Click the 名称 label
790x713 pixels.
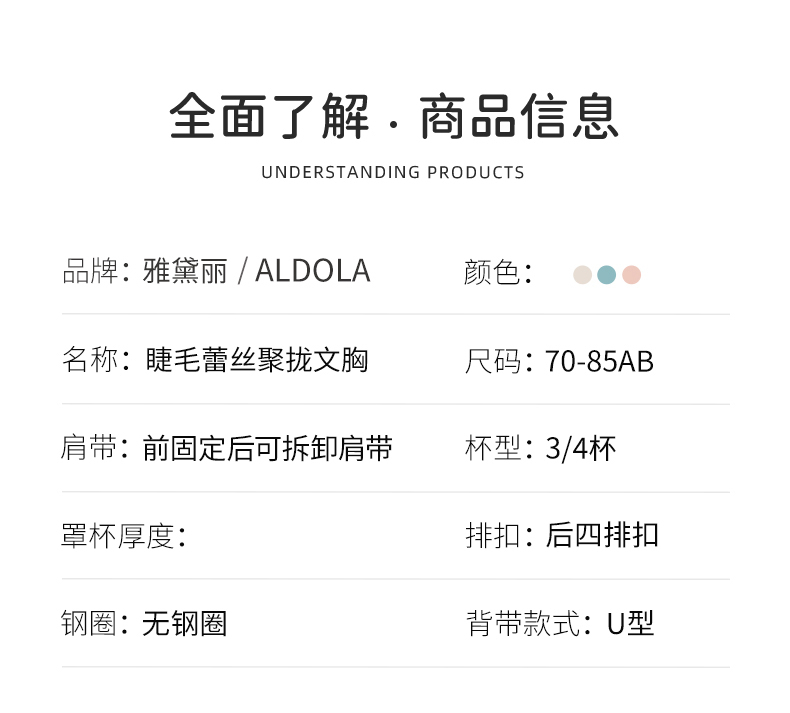pyautogui.click(x=90, y=360)
